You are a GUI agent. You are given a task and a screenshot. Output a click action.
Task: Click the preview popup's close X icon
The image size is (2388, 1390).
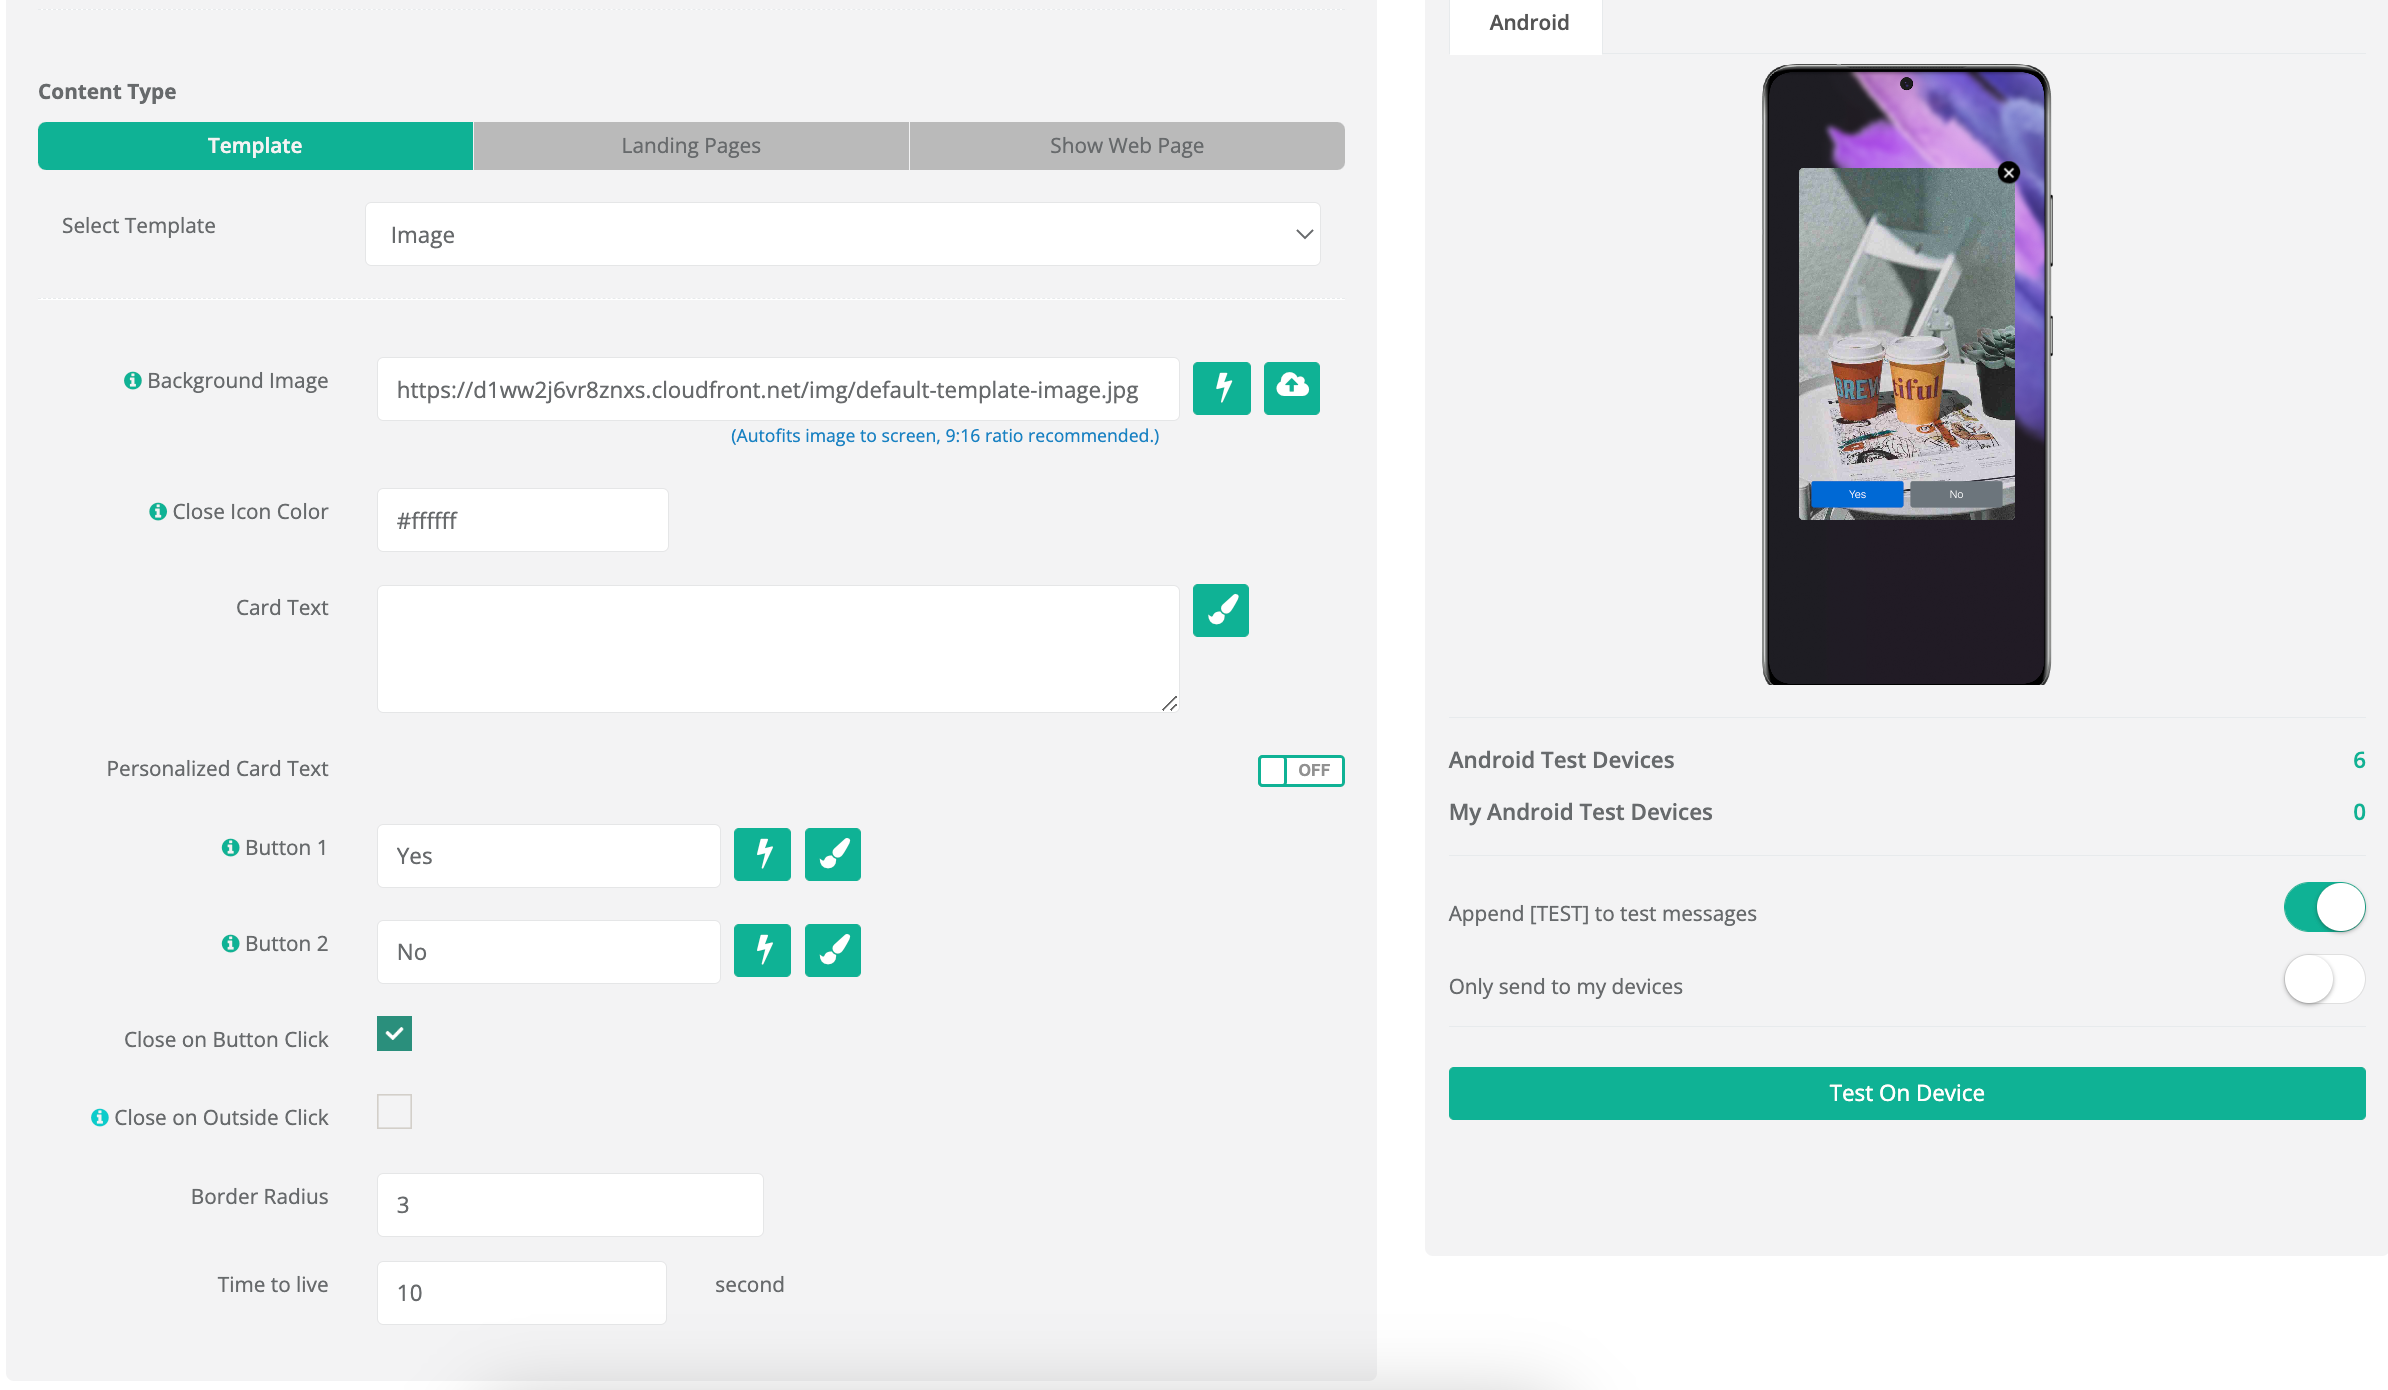[x=2008, y=173]
